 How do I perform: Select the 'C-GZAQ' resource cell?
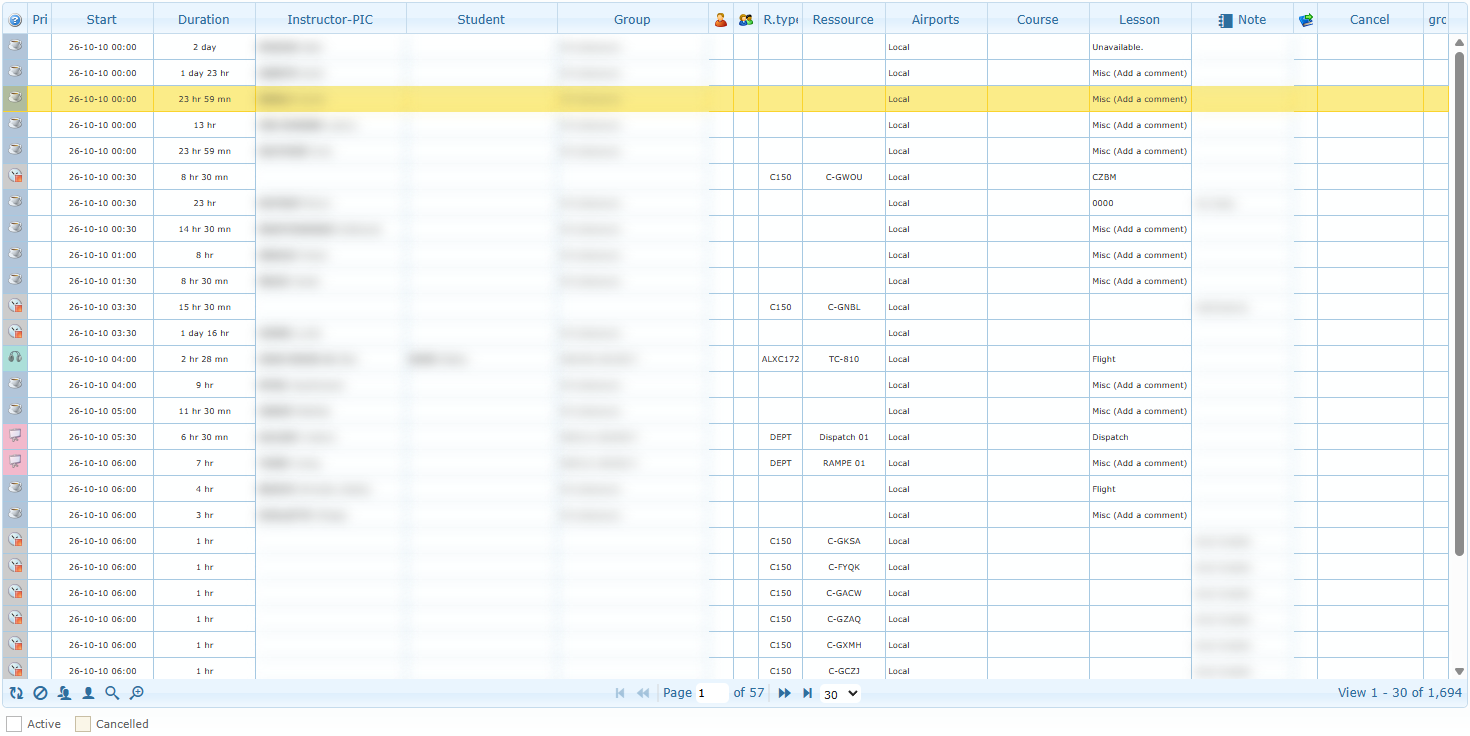[843, 619]
